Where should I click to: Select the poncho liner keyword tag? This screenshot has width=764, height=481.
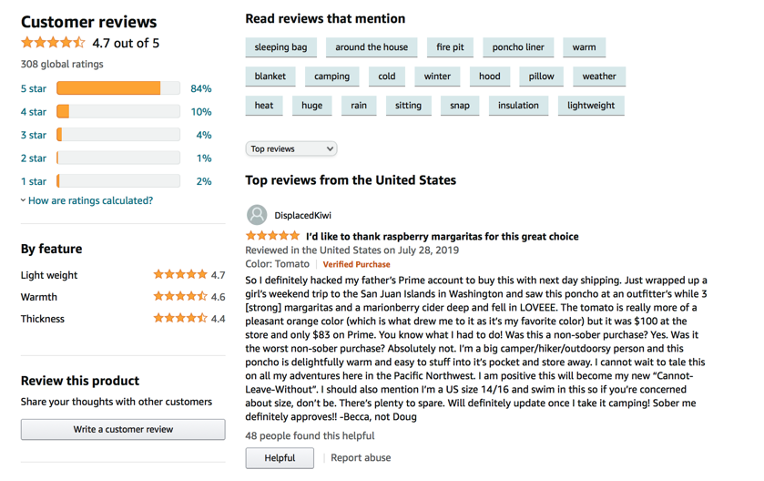pos(518,47)
